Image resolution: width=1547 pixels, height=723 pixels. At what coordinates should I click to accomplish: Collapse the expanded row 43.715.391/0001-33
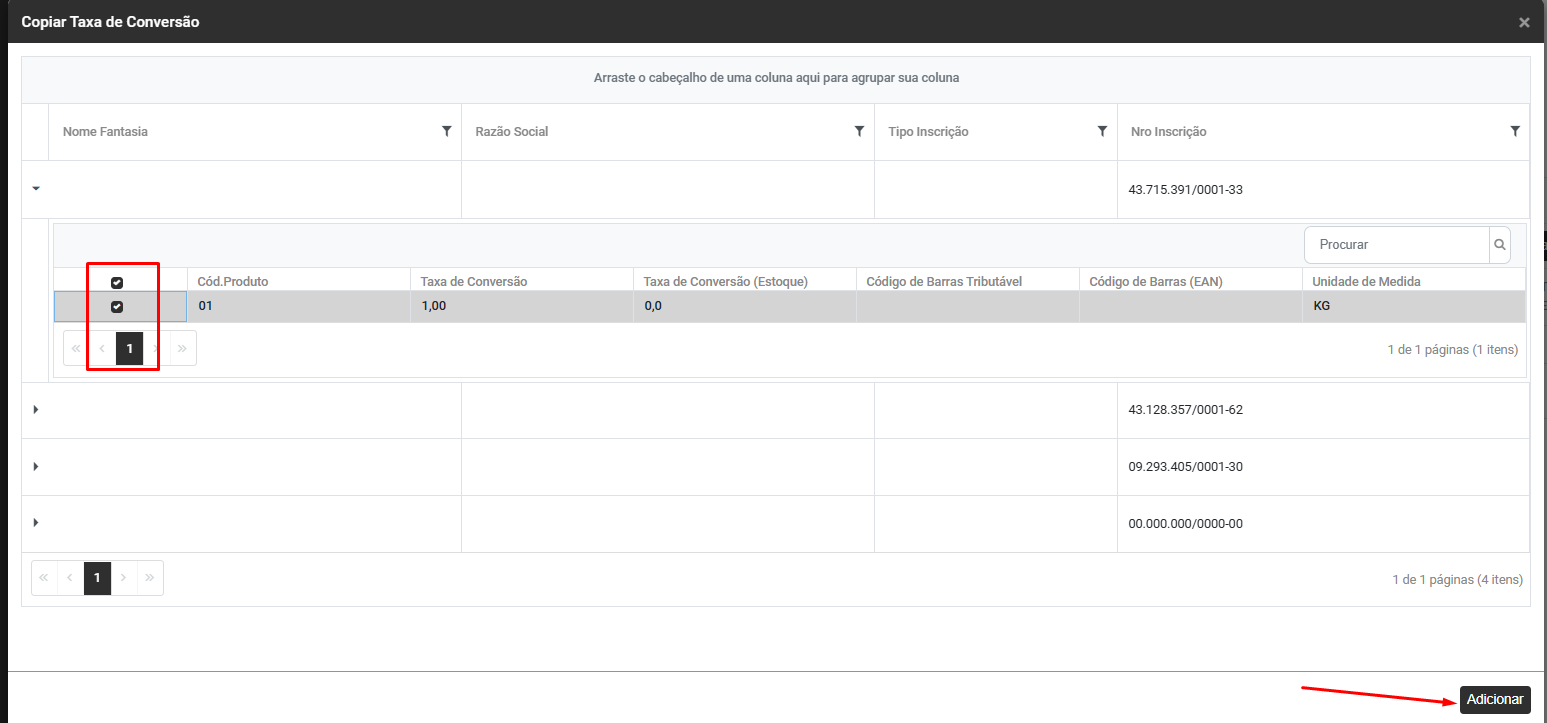click(36, 188)
